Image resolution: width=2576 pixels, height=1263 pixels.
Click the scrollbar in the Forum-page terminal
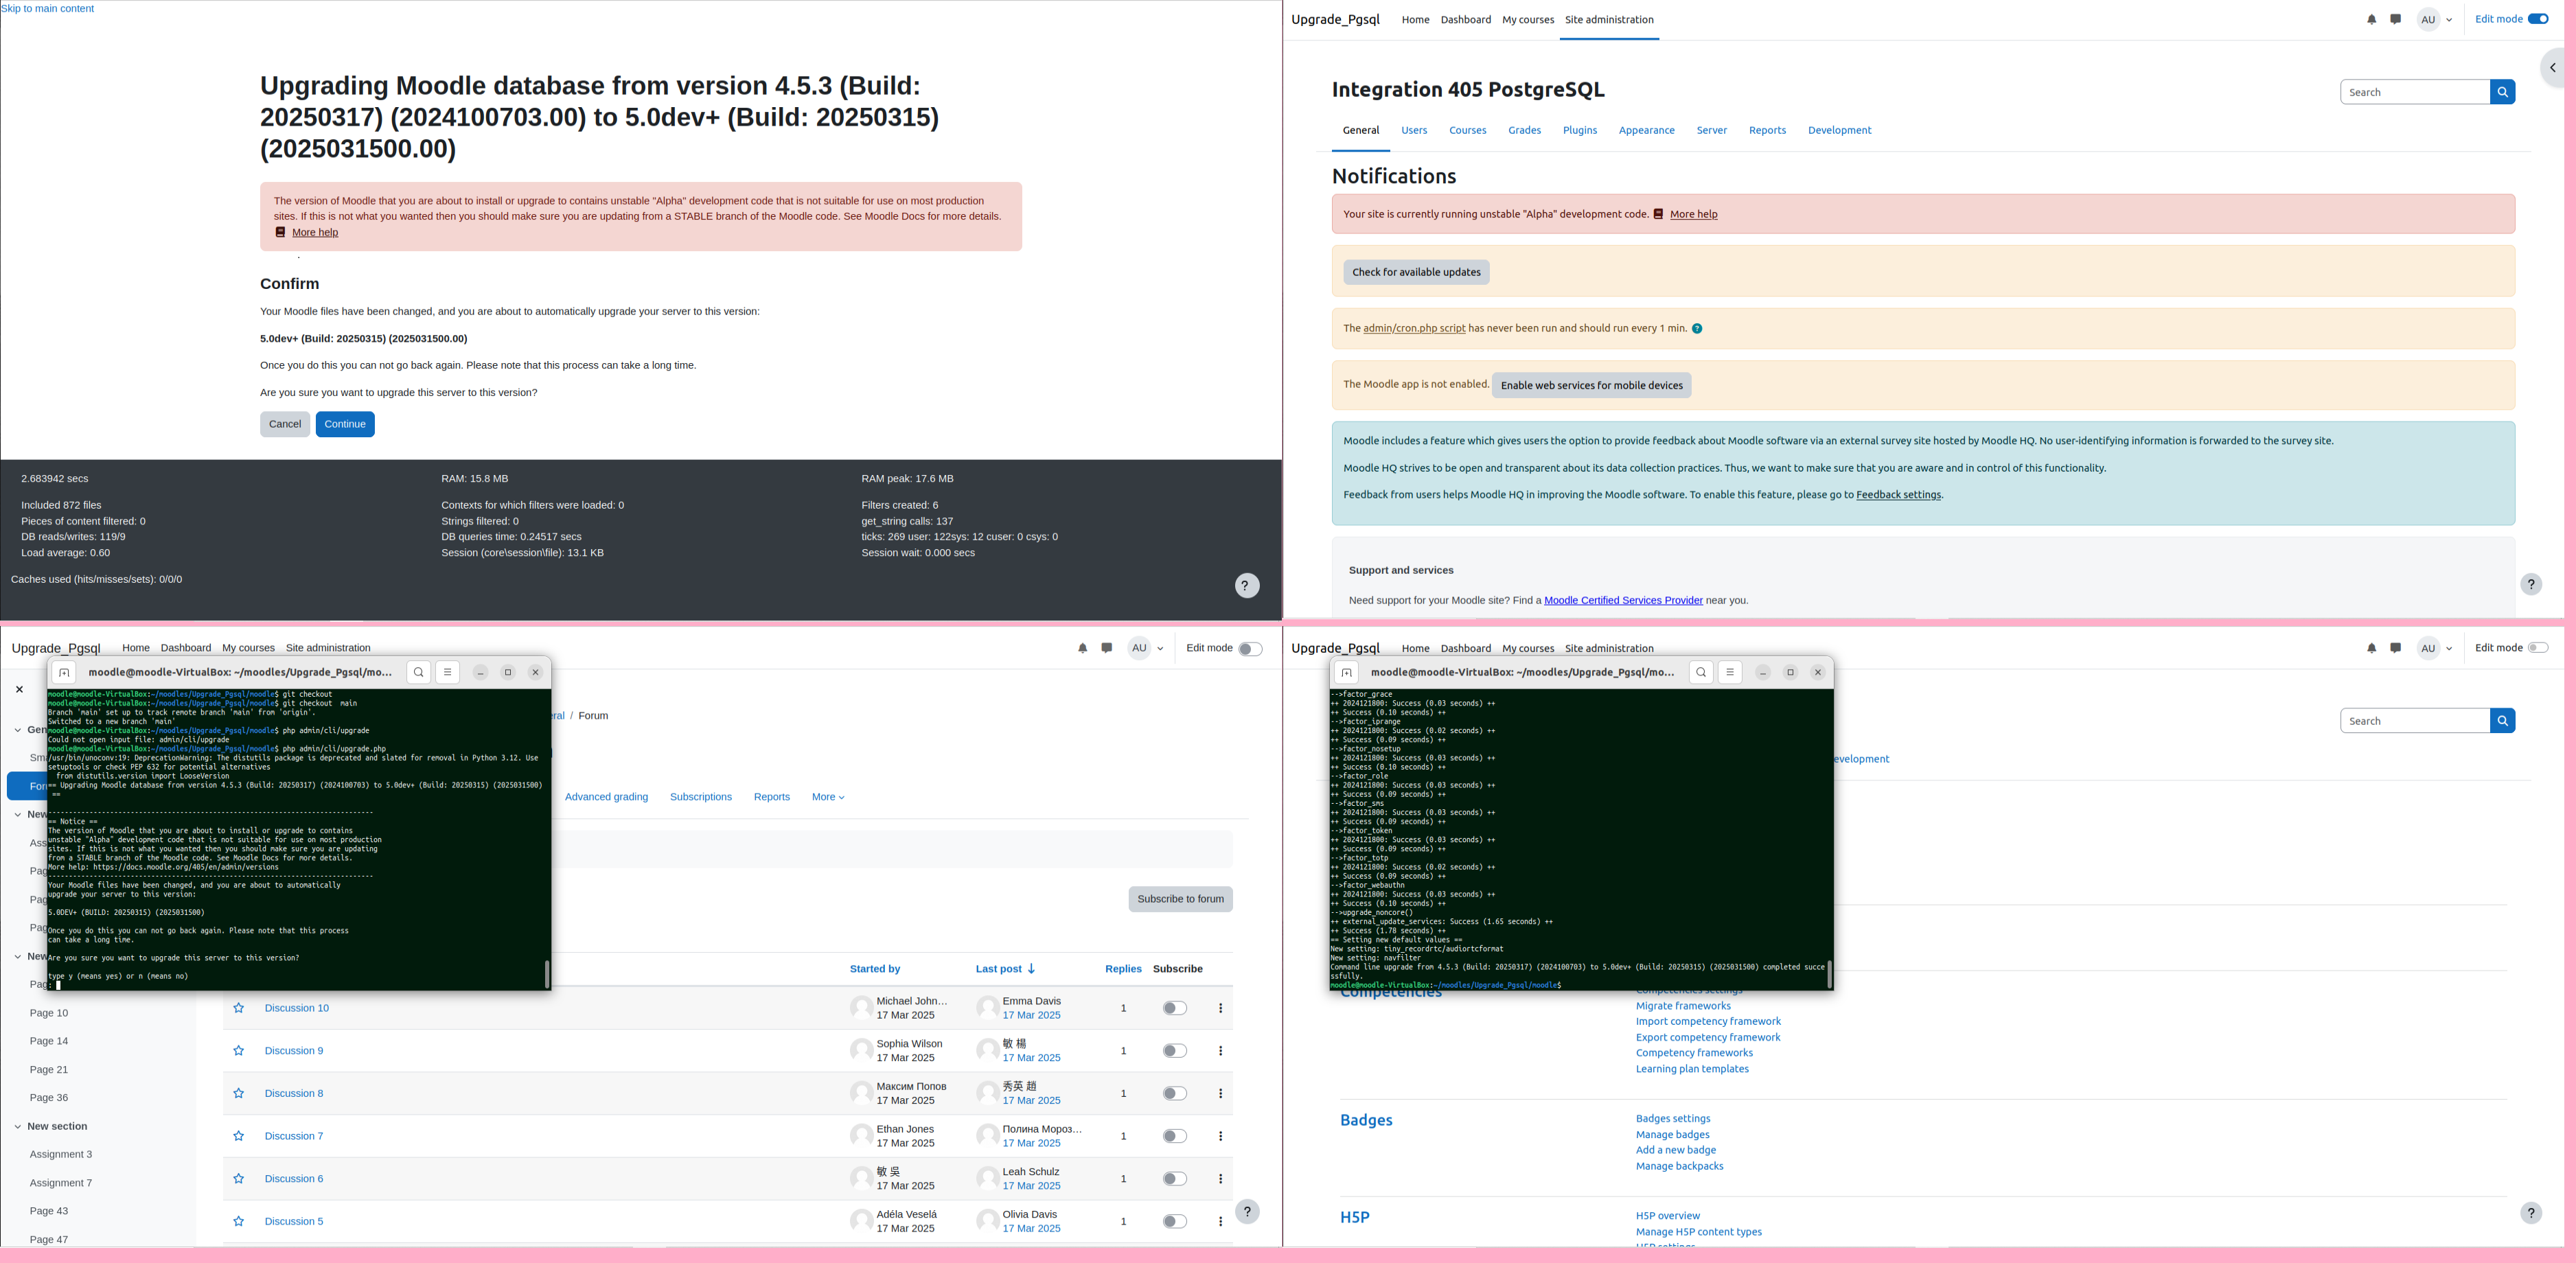coord(547,973)
